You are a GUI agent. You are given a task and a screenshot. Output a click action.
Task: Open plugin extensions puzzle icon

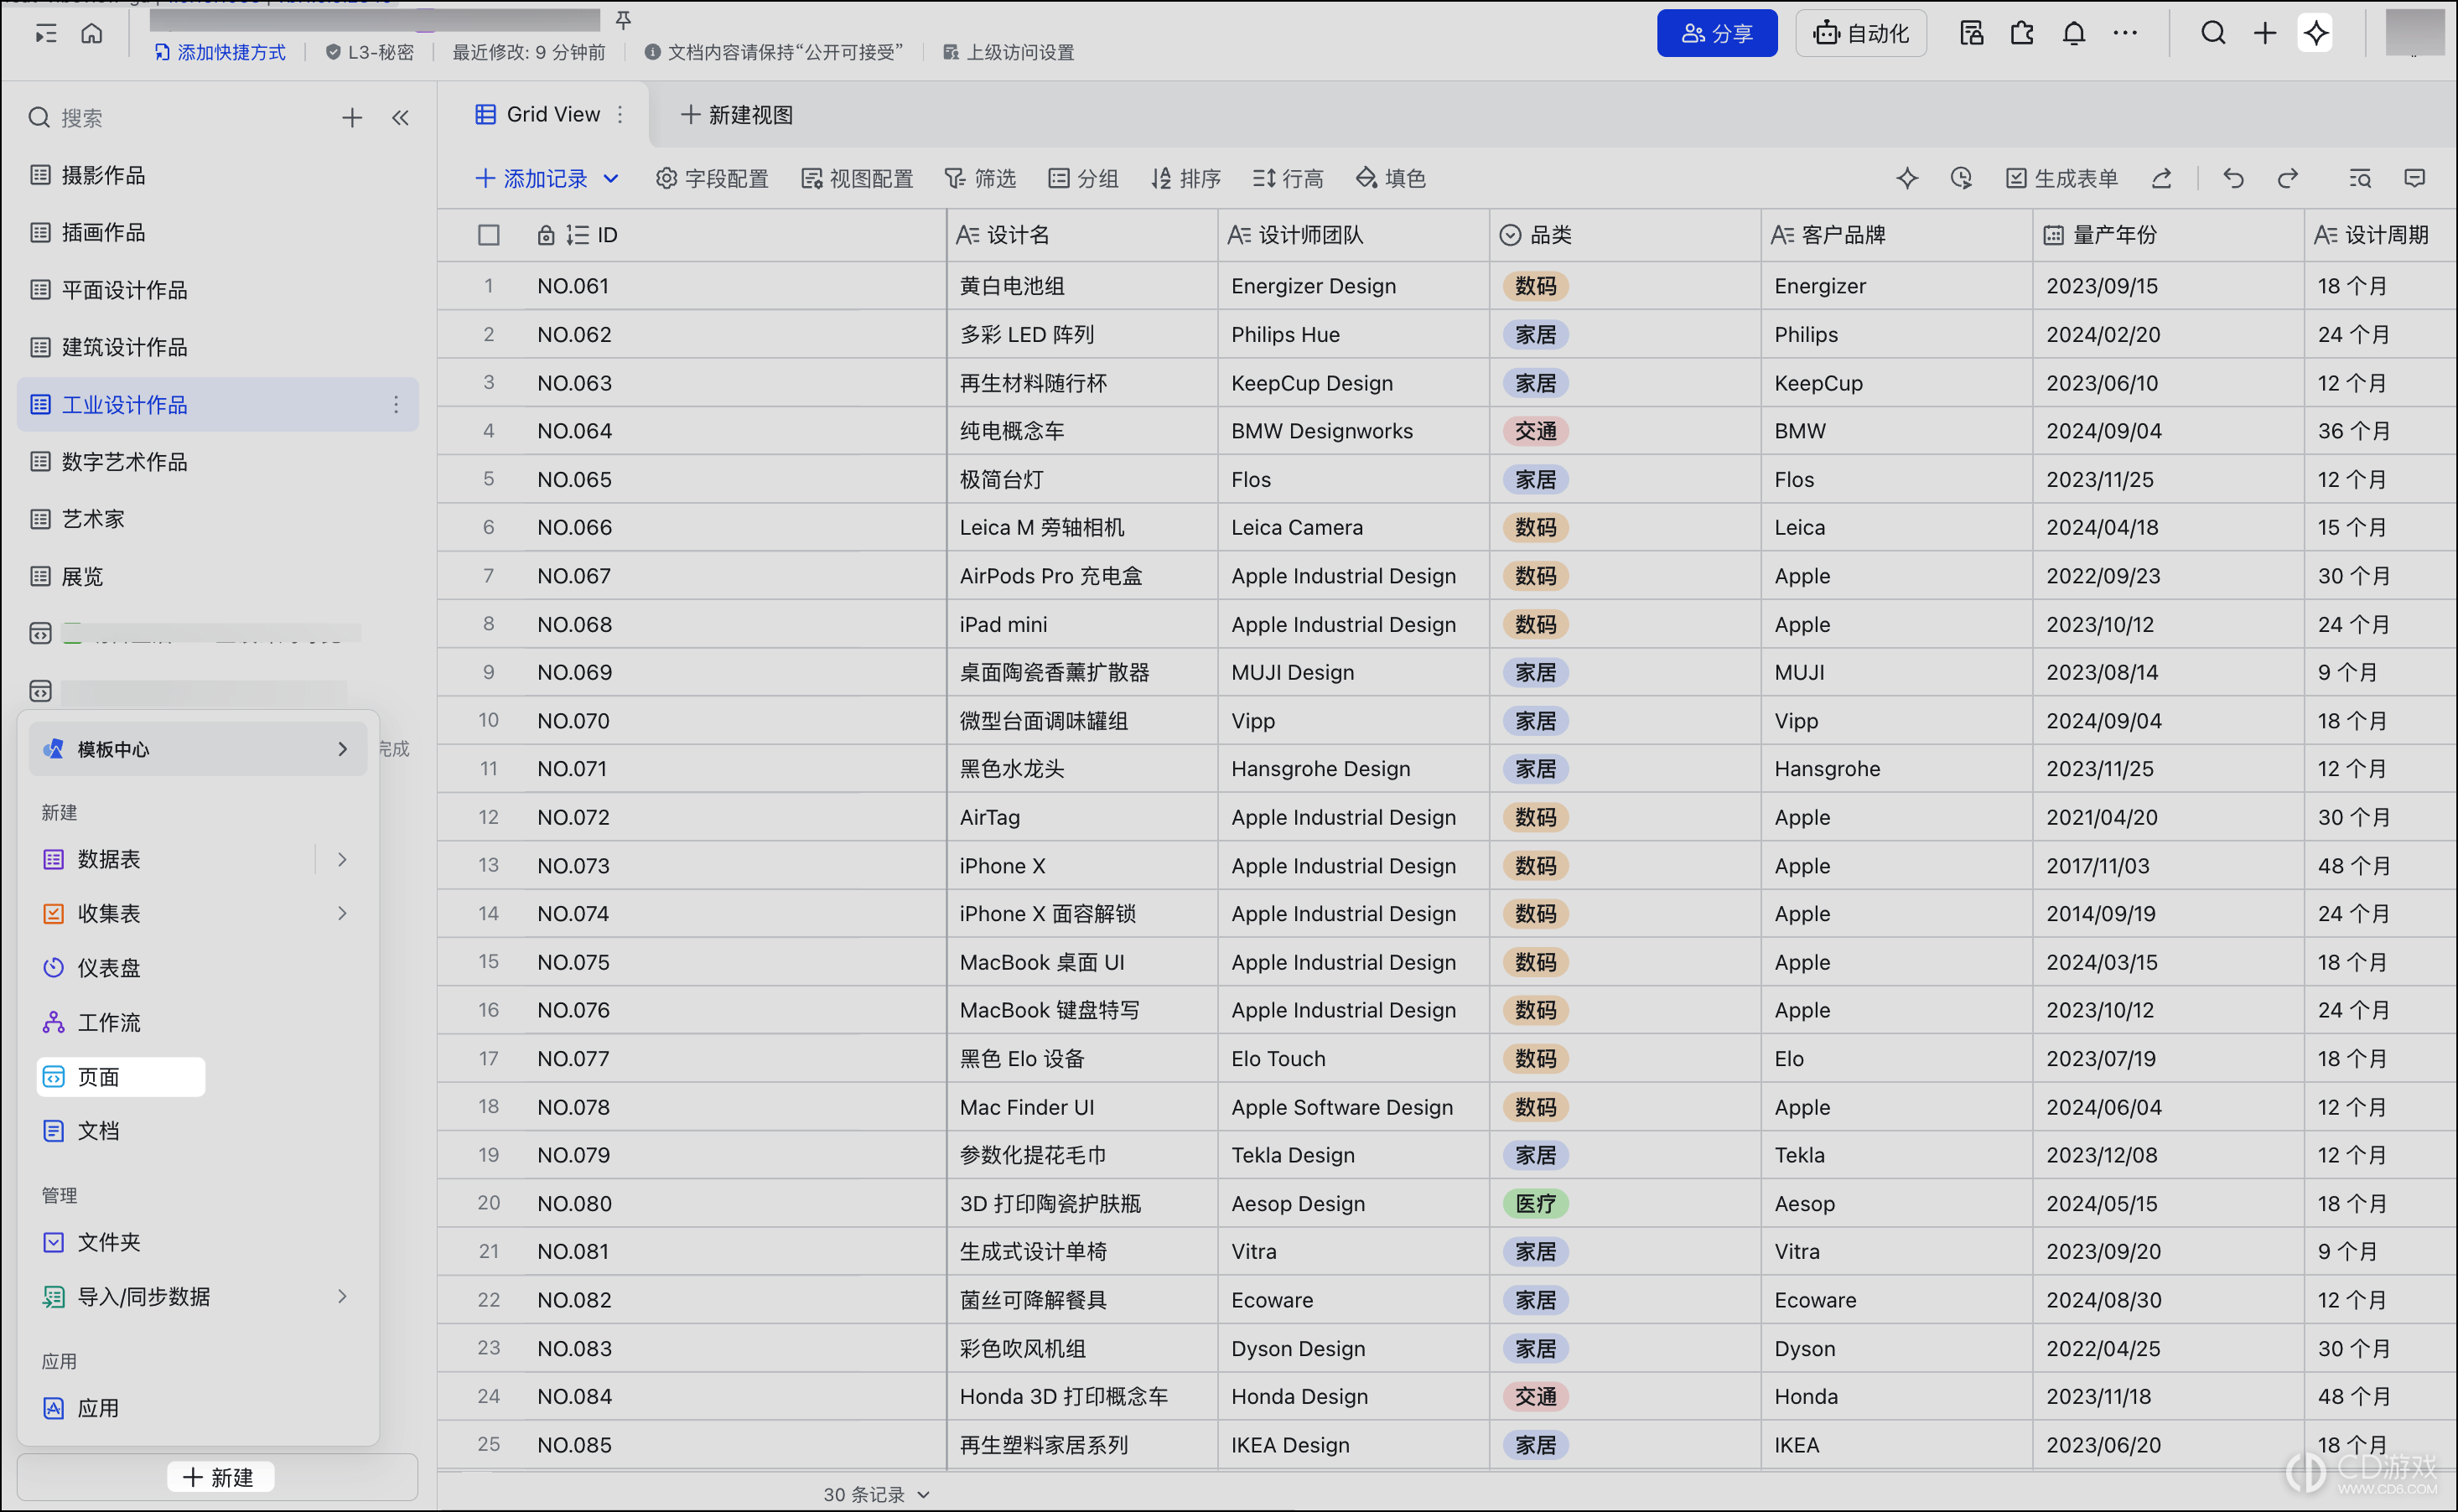[x=2022, y=34]
